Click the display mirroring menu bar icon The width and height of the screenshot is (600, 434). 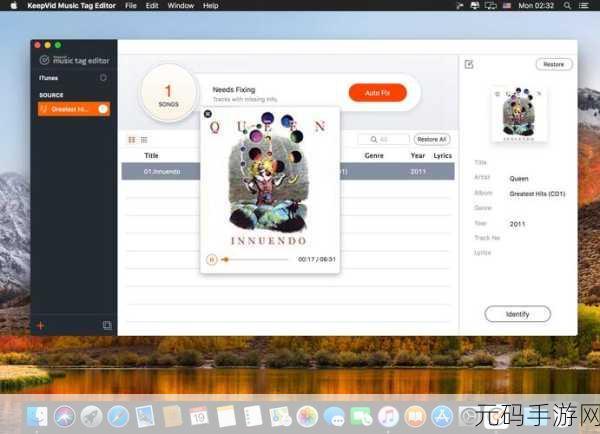[491, 5]
